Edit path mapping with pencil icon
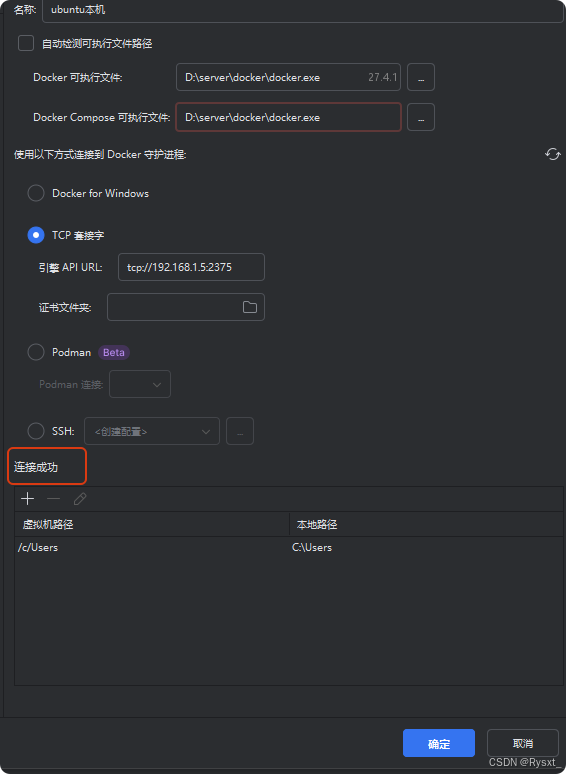Screen dimensions: 566x774 pyautogui.click(x=79, y=499)
